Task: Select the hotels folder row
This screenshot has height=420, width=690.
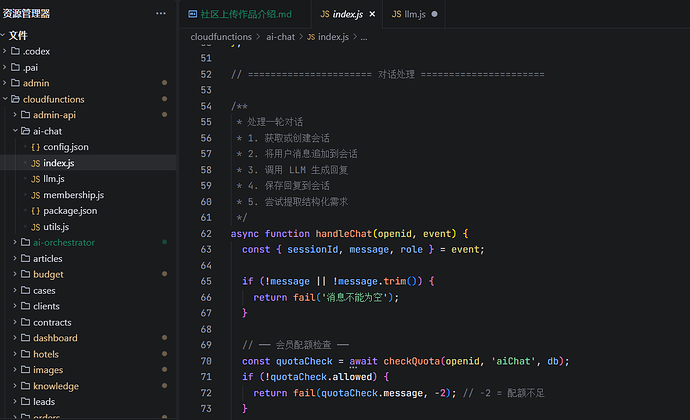Action: click(88, 354)
